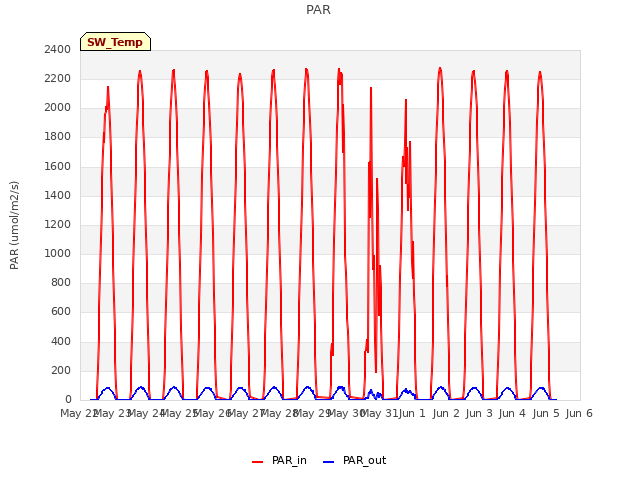Click the 2200 y-axis tick label
640x480 pixels.
(x=58, y=78)
